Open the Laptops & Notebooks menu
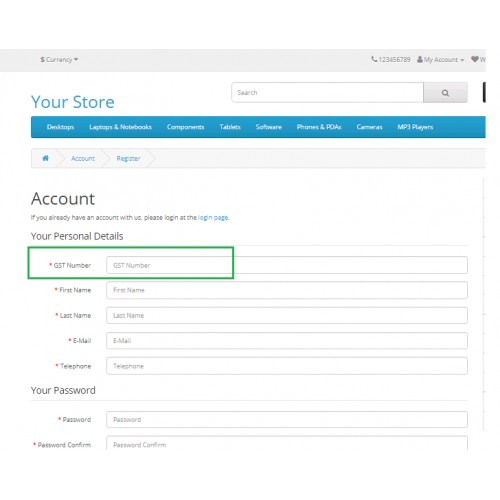Viewport: 500px width, 500px height. pyautogui.click(x=120, y=127)
